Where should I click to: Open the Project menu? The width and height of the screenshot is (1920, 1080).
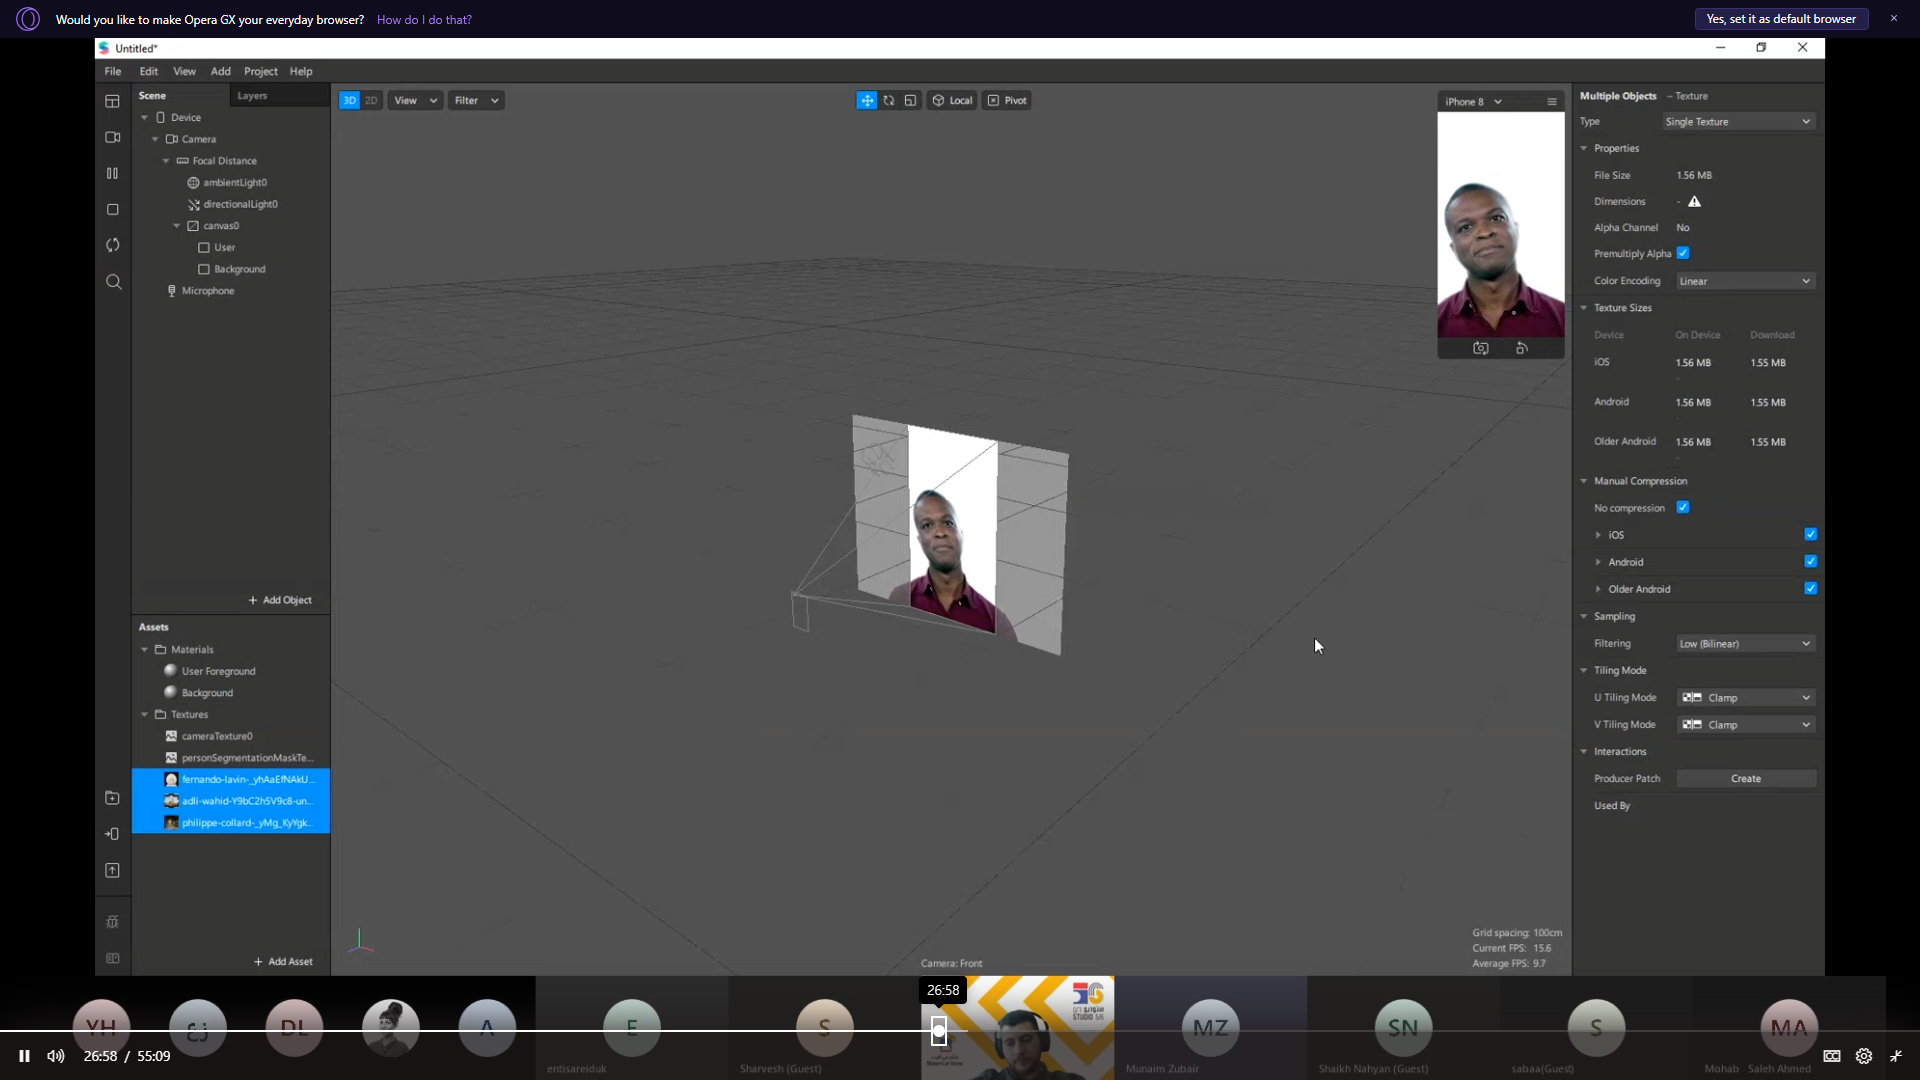point(261,71)
